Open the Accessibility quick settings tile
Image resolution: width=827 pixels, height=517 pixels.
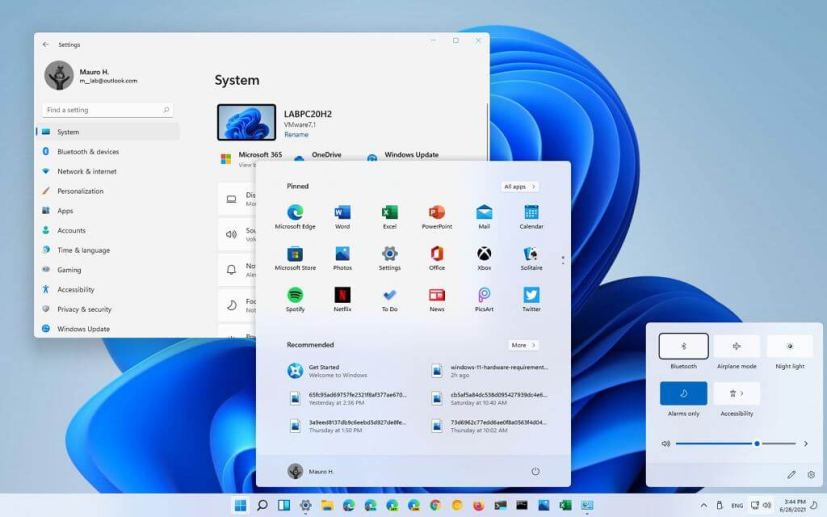(737, 394)
